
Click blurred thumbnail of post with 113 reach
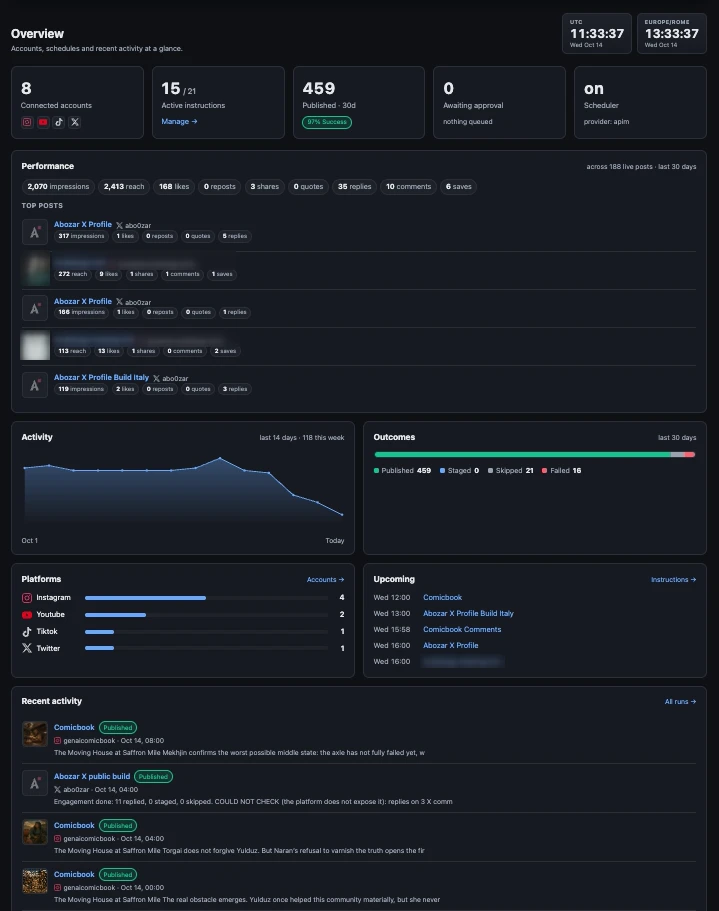(35, 346)
